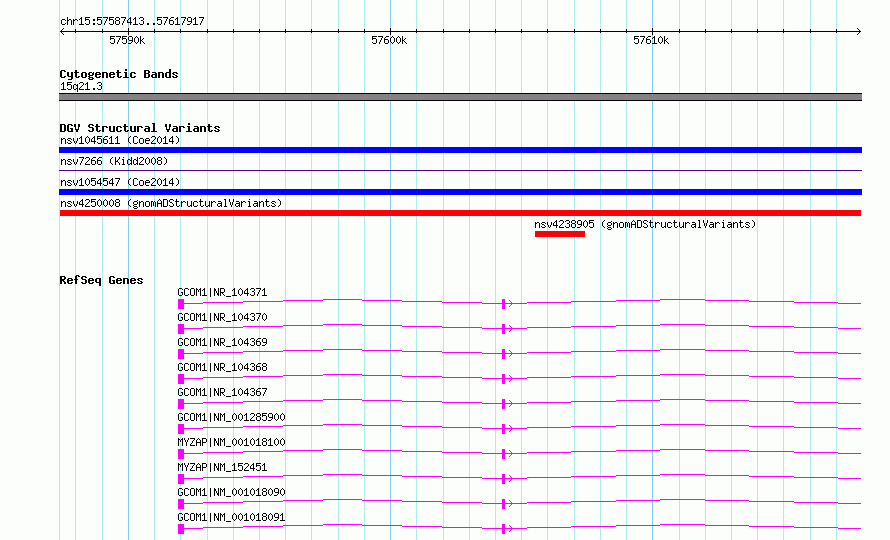Click the mid-gene exon arrow of GCOM1|NR_104370
The width and height of the screenshot is (890, 540).
coord(507,329)
